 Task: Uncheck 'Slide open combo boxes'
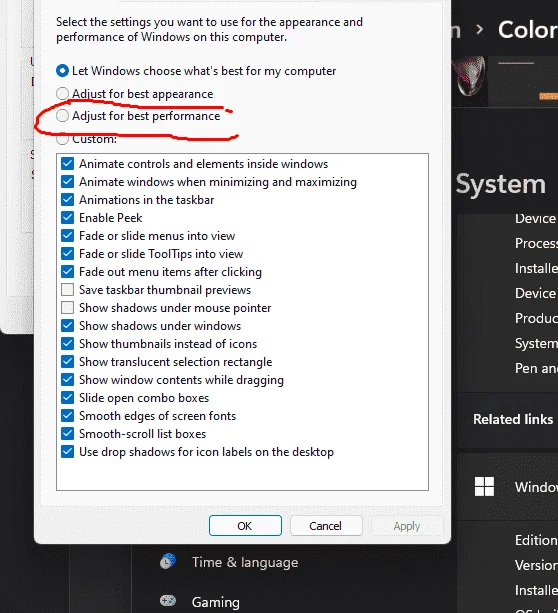[67, 398]
